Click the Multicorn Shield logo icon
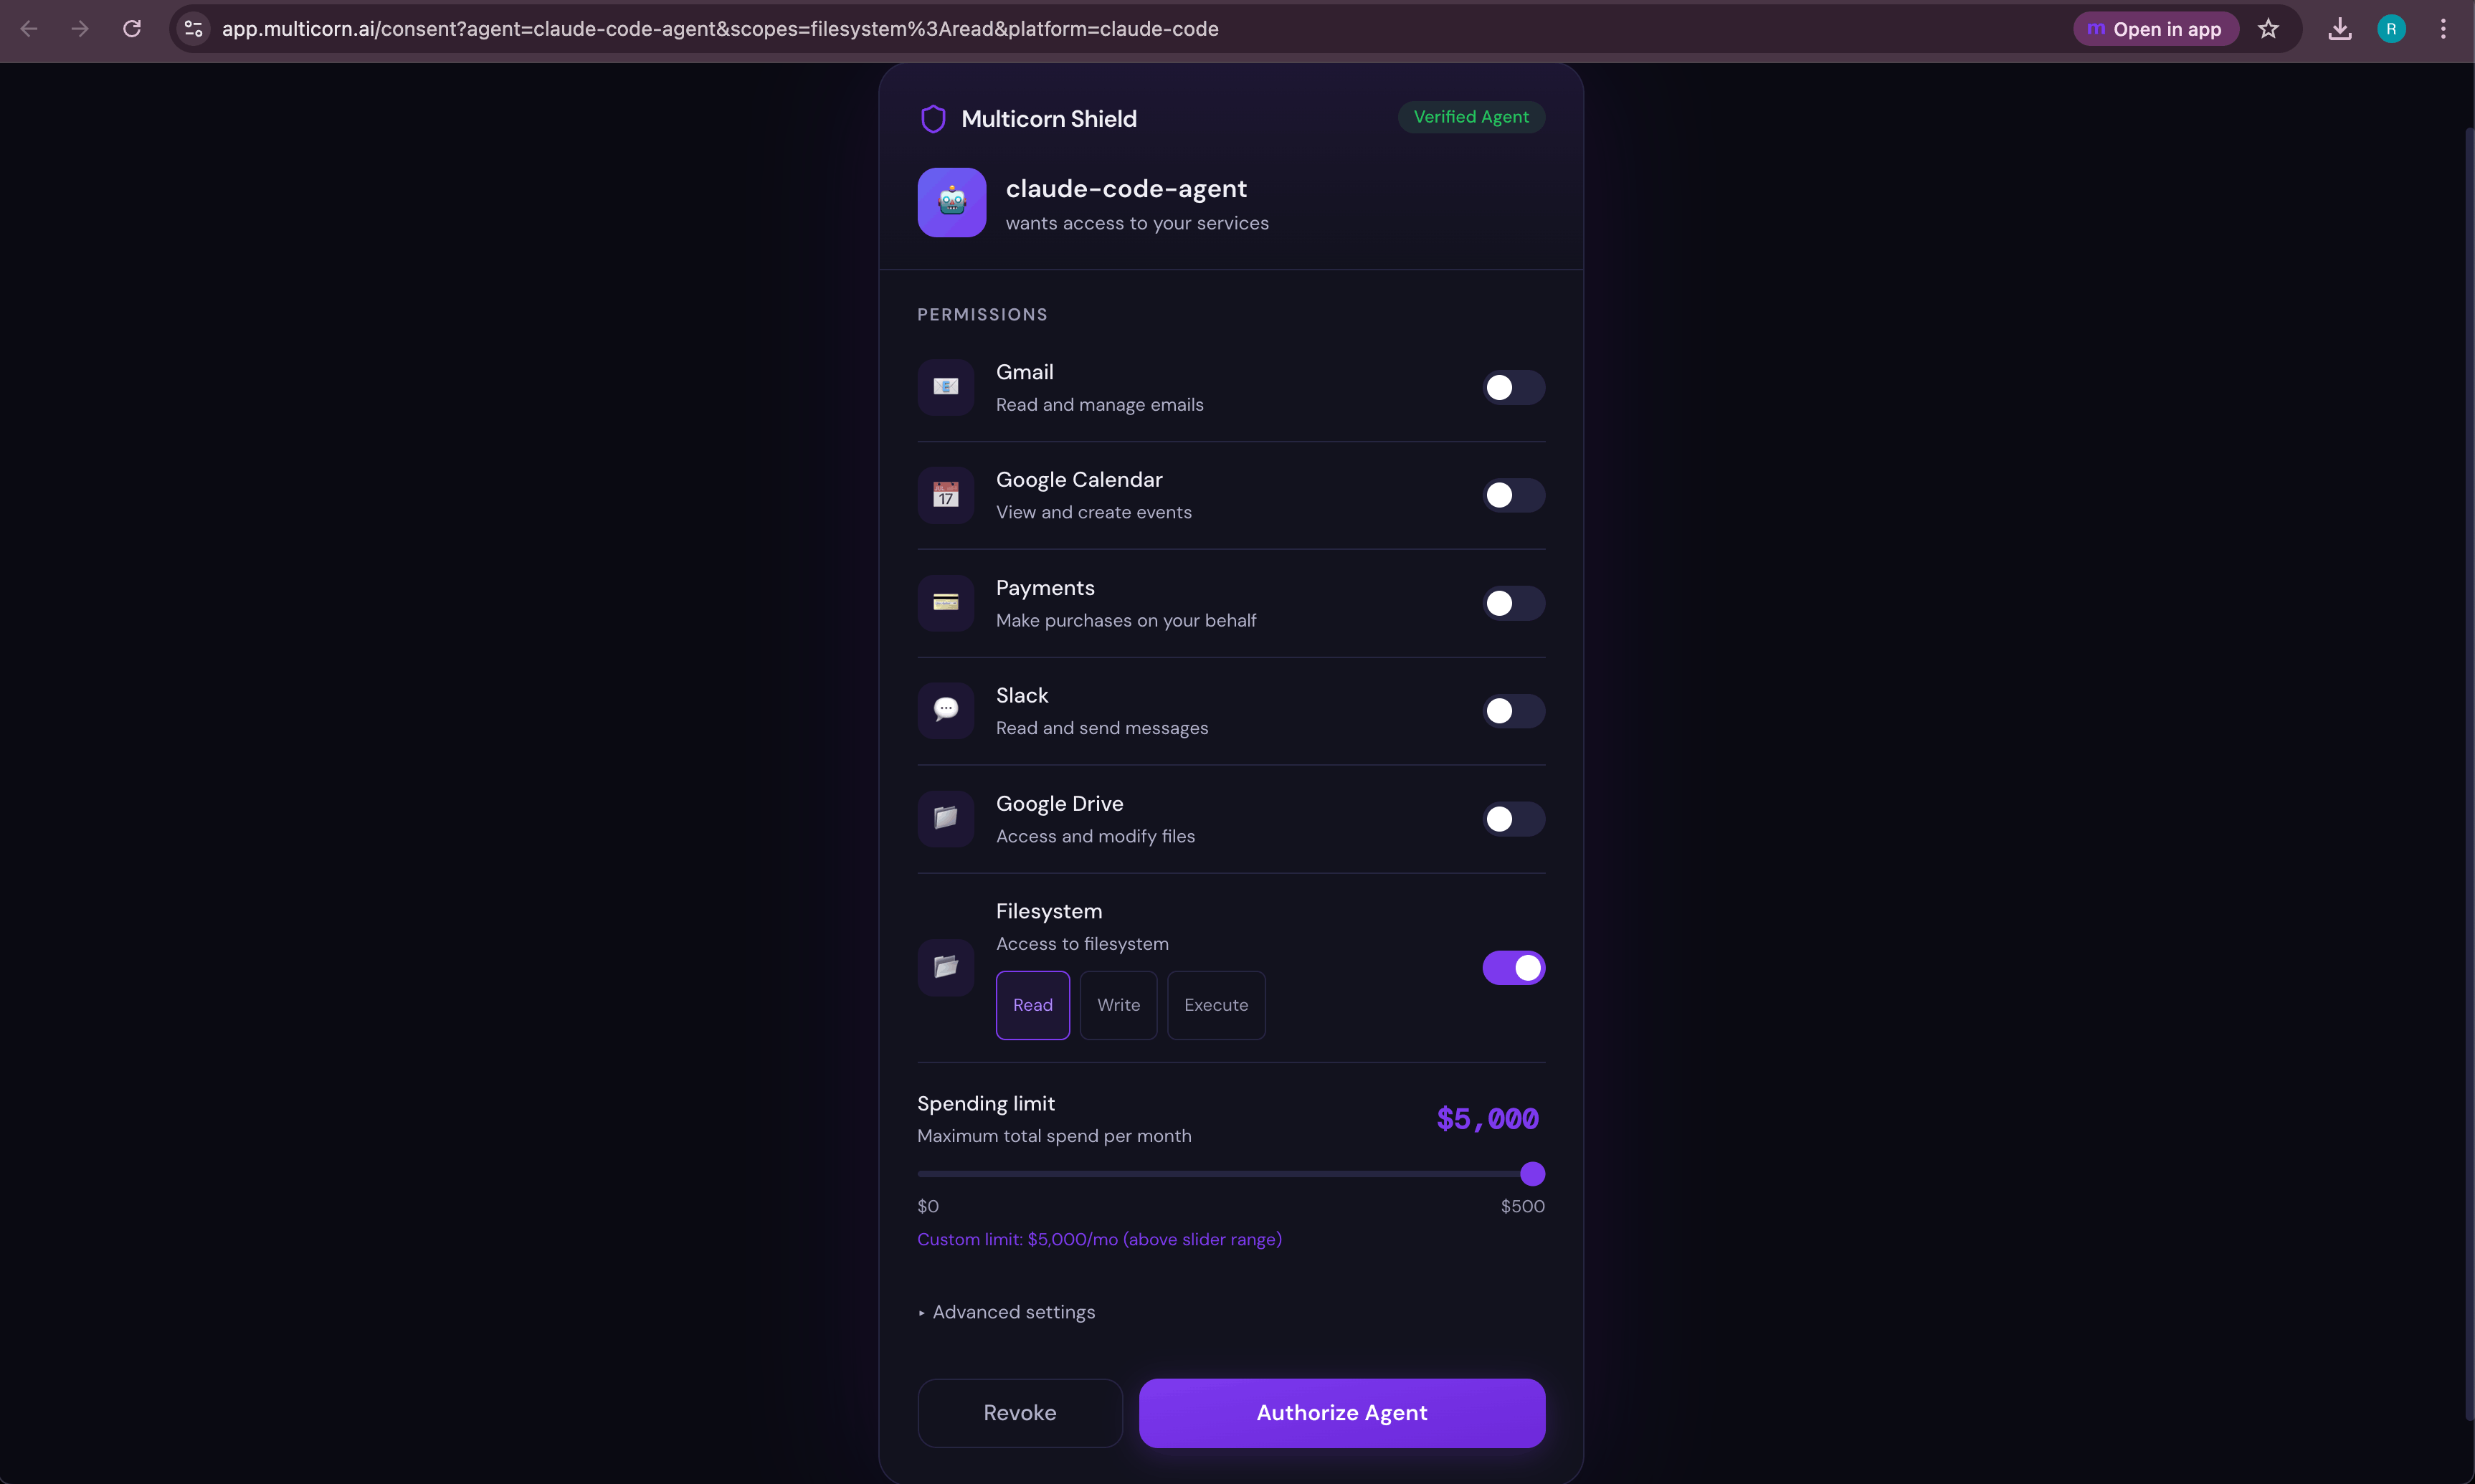 pos(932,119)
